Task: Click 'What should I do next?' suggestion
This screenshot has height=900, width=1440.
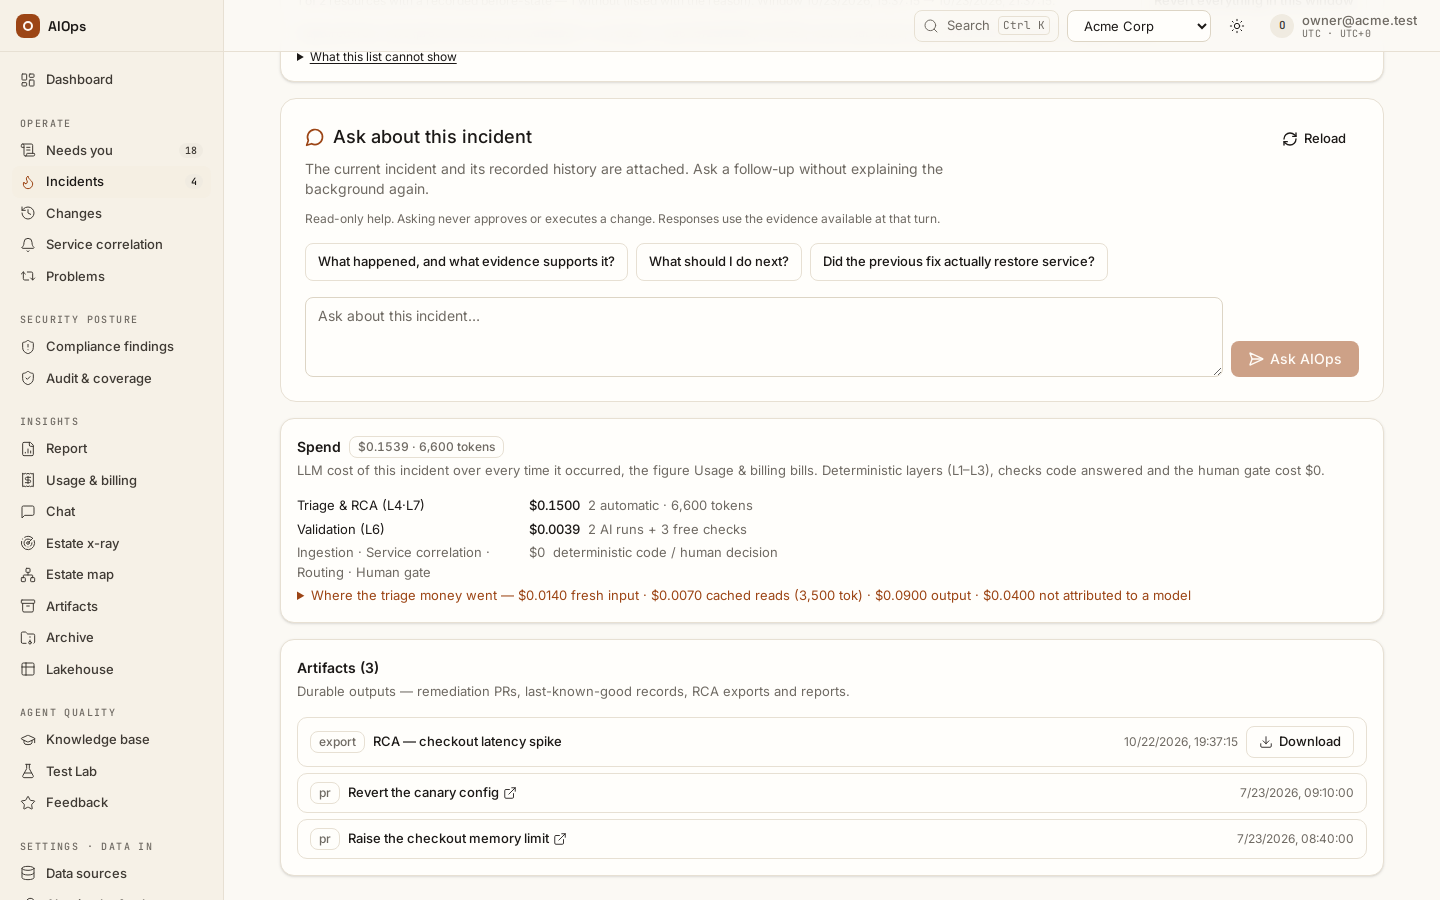Action: 719,262
